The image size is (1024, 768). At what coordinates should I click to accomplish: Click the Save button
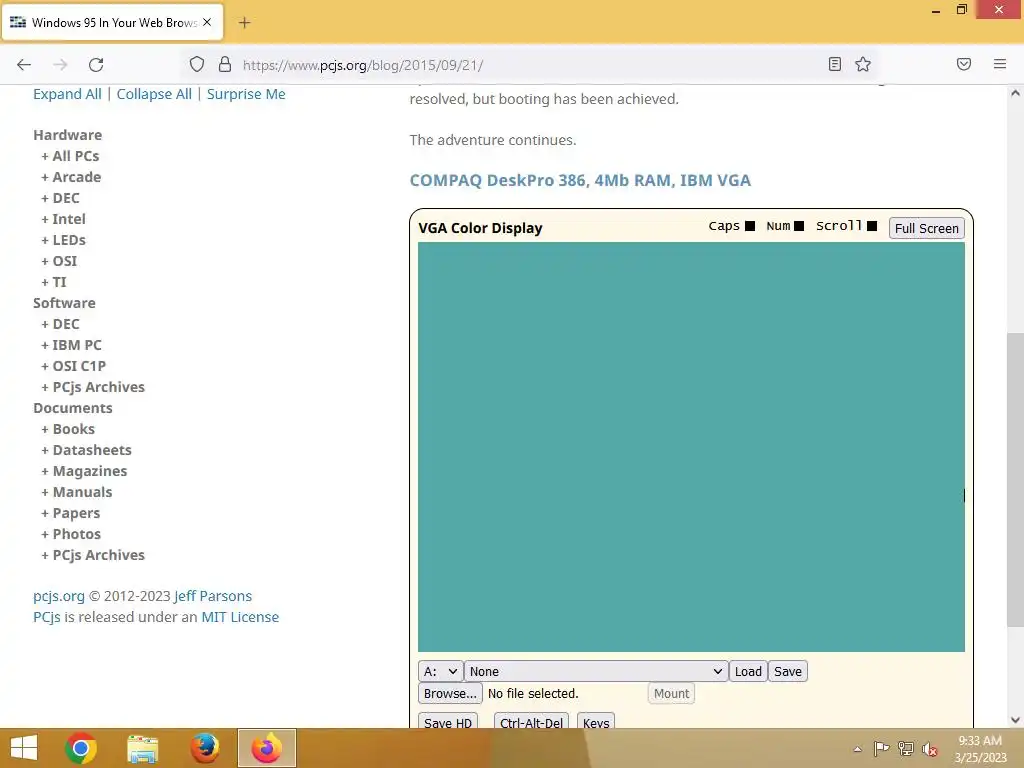click(x=788, y=671)
